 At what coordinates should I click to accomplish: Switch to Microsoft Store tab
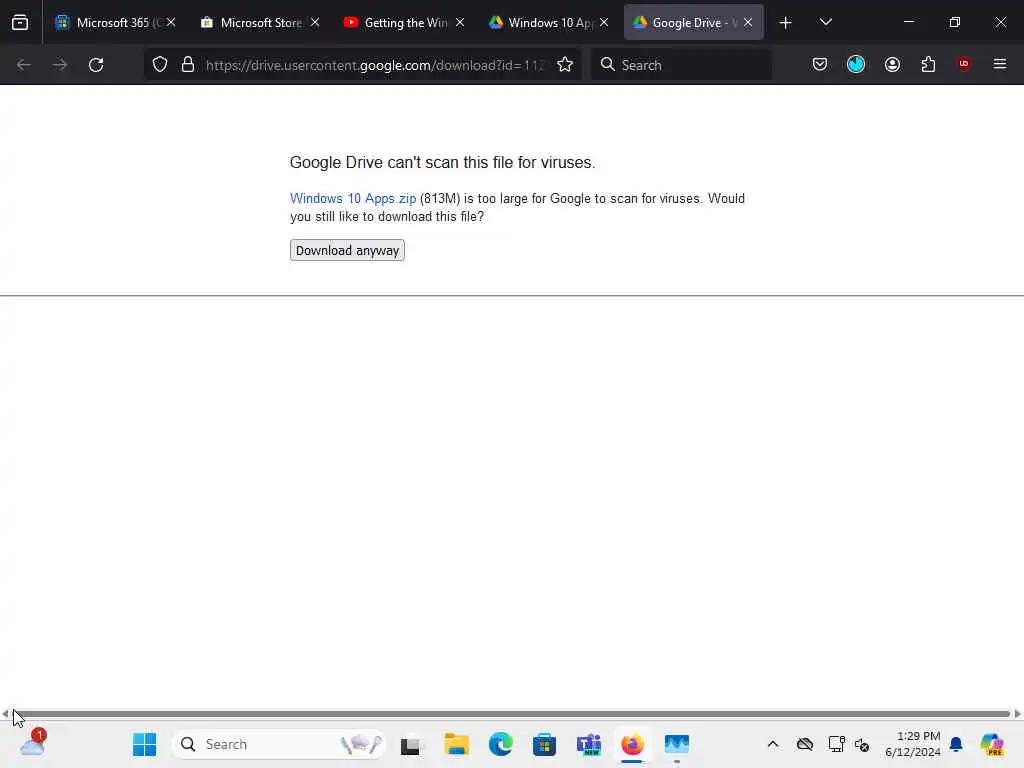(253, 23)
